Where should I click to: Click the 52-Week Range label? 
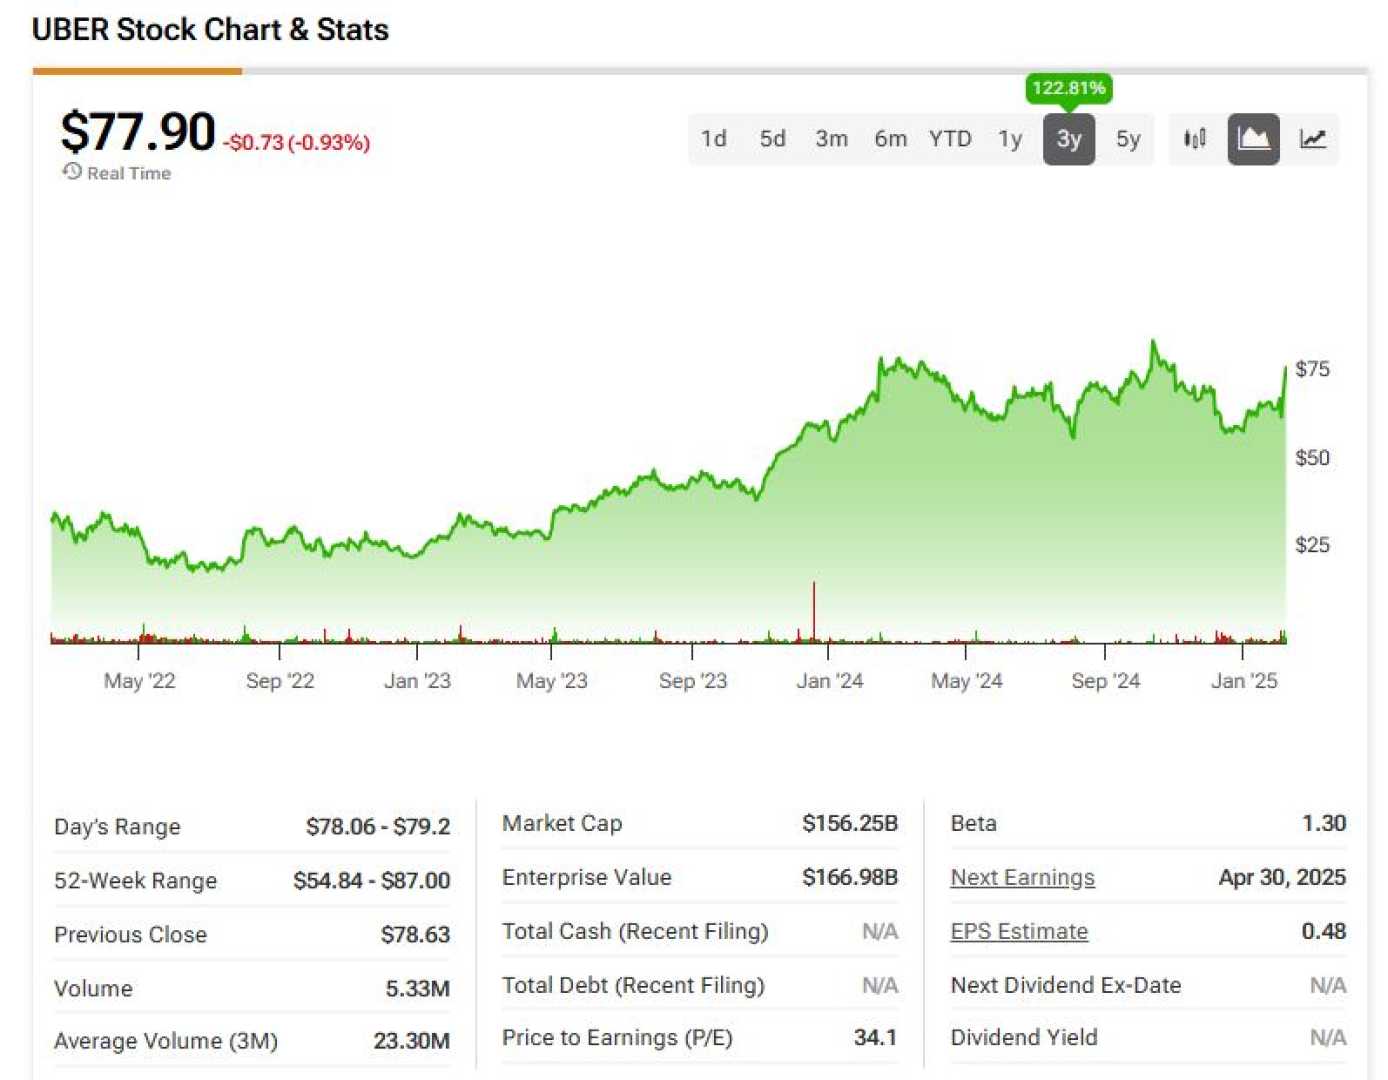tap(135, 881)
